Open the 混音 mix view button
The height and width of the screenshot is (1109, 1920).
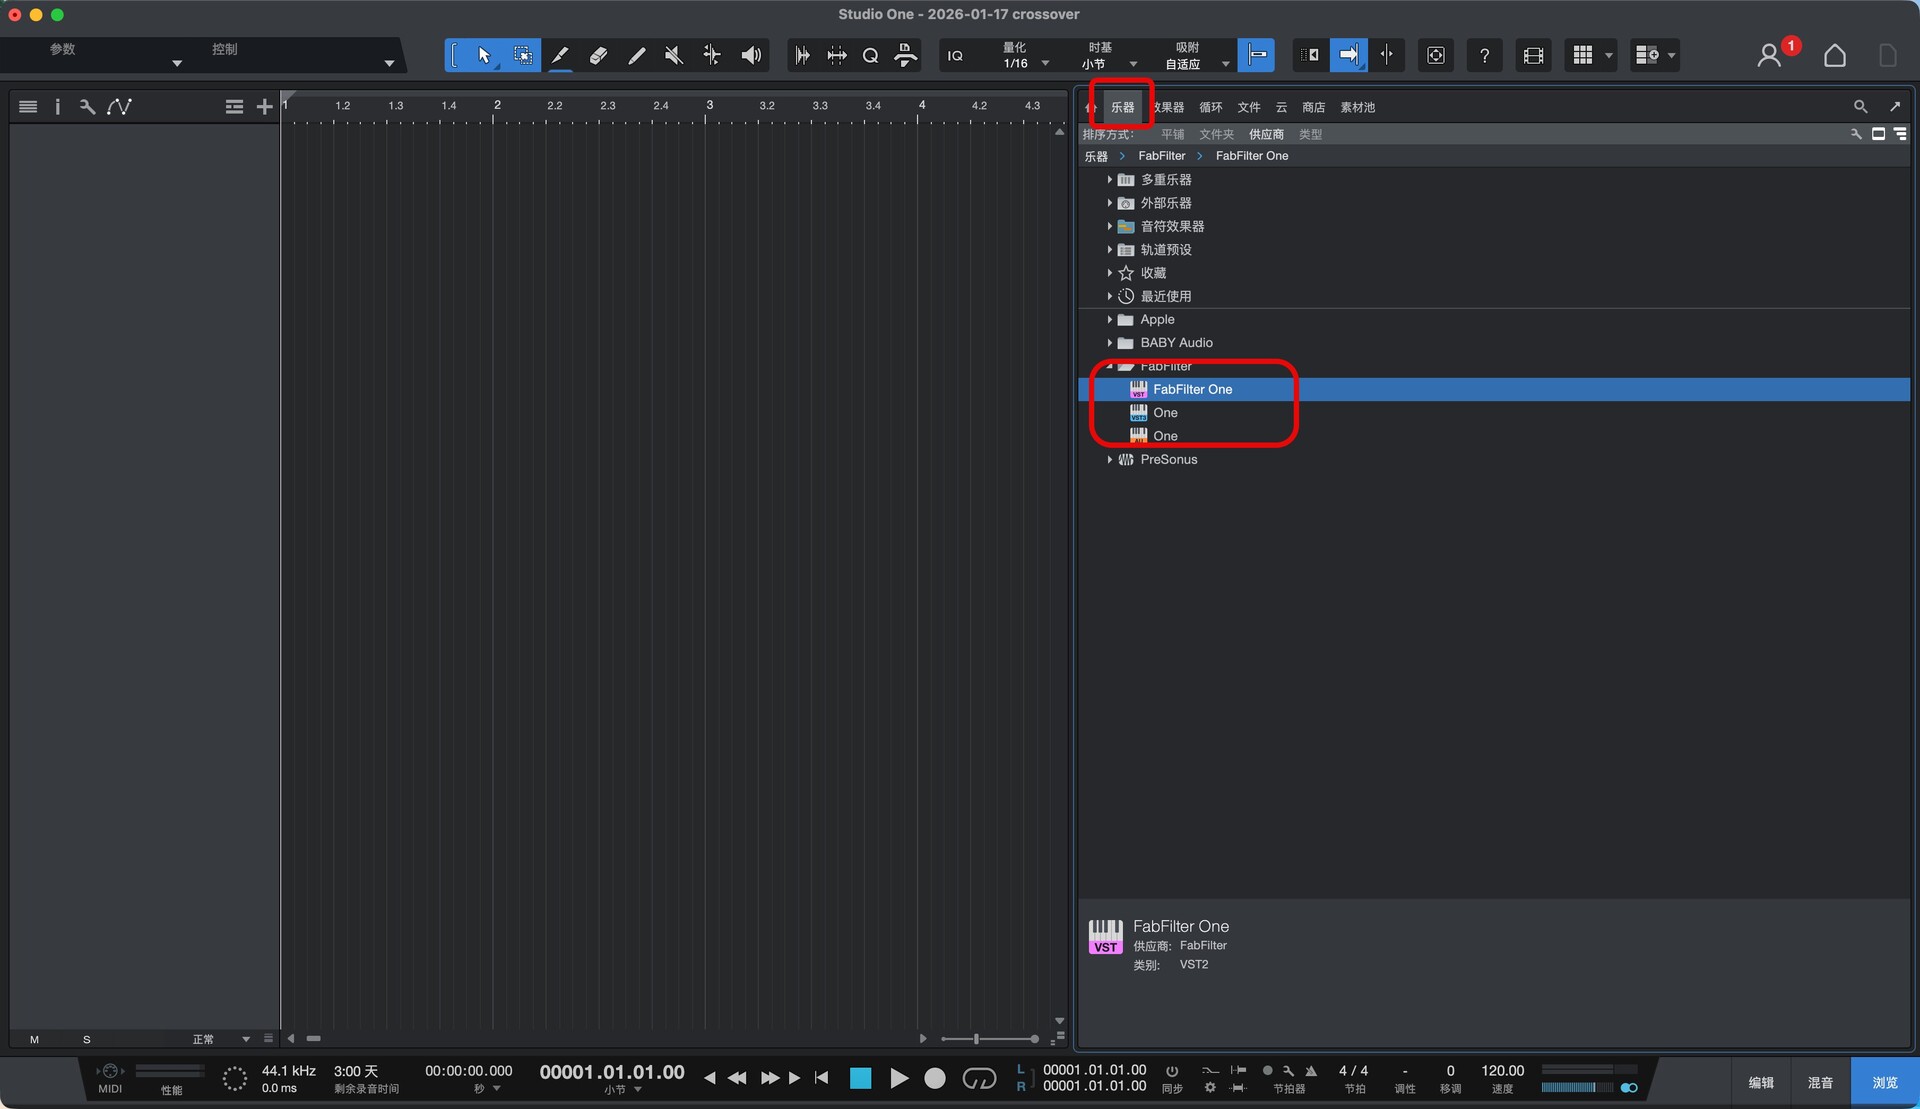point(1820,1083)
